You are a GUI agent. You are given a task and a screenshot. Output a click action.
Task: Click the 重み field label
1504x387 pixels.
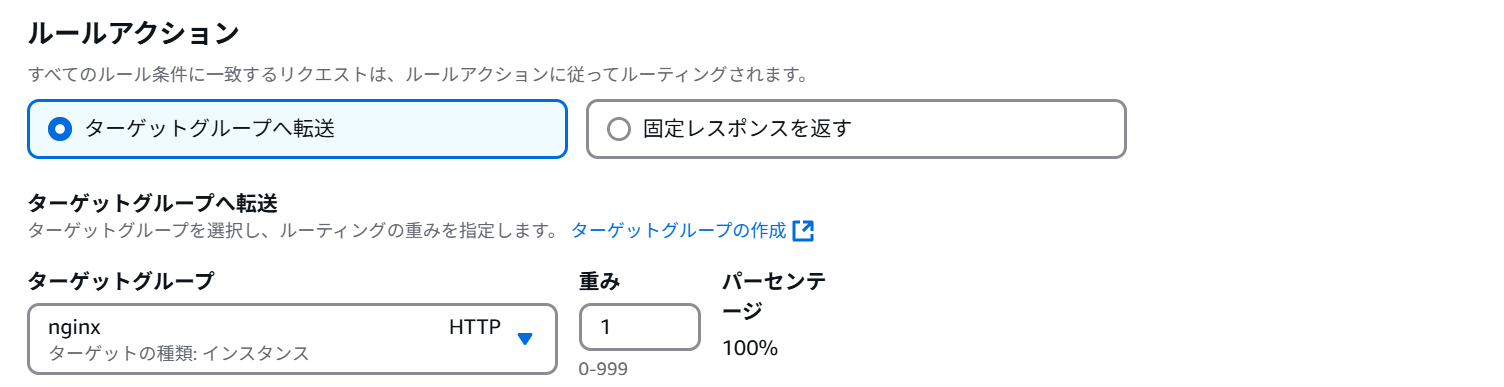click(x=600, y=282)
